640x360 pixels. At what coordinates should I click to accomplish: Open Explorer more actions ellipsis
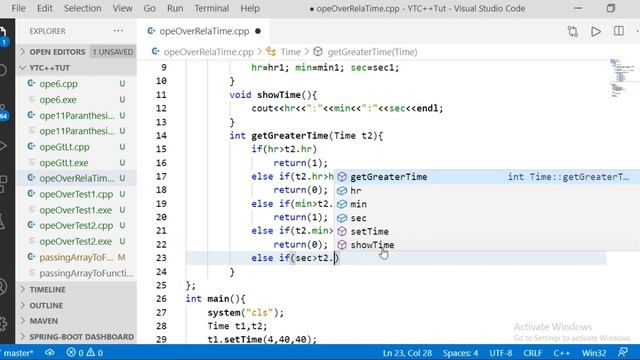point(118,31)
